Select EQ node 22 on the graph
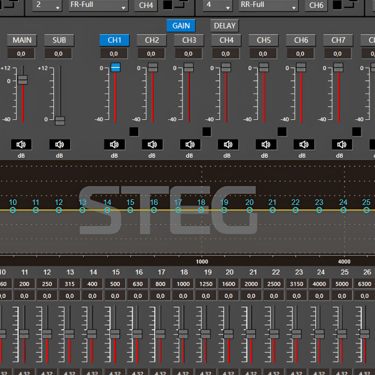Image resolution: width=375 pixels, height=375 pixels. tap(295, 210)
